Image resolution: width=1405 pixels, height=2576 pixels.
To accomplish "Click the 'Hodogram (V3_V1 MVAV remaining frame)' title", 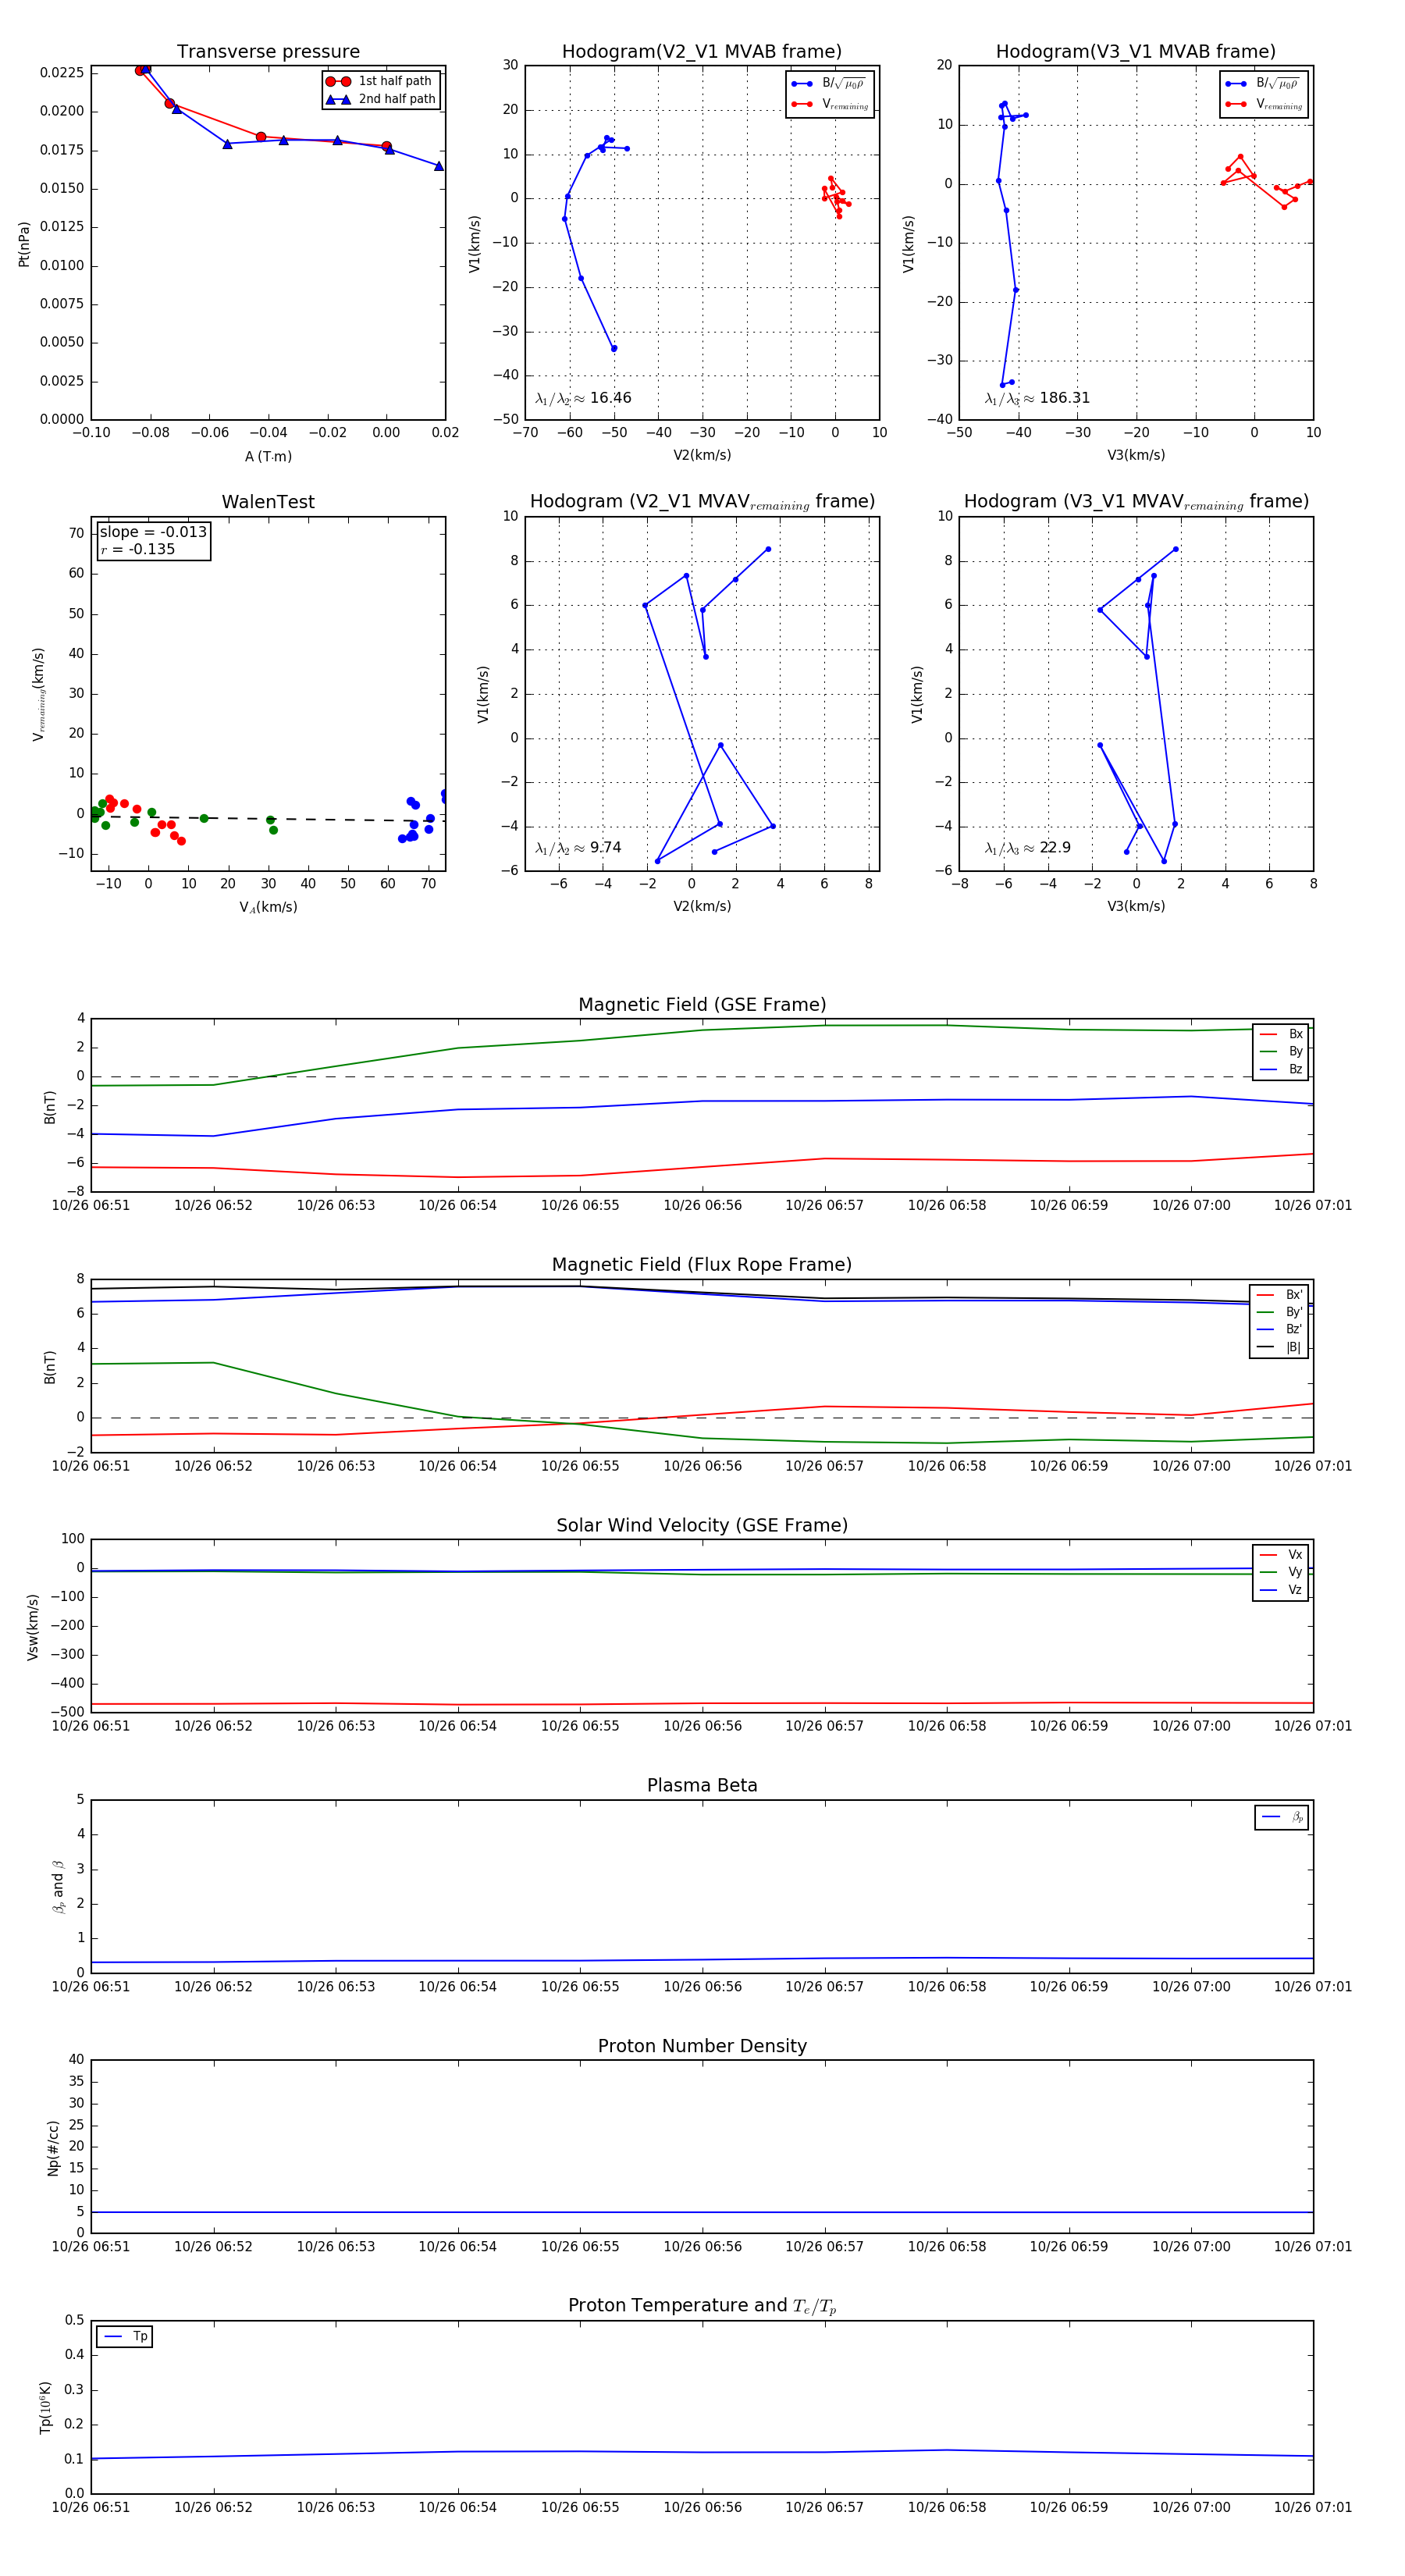I will click(x=1136, y=502).
